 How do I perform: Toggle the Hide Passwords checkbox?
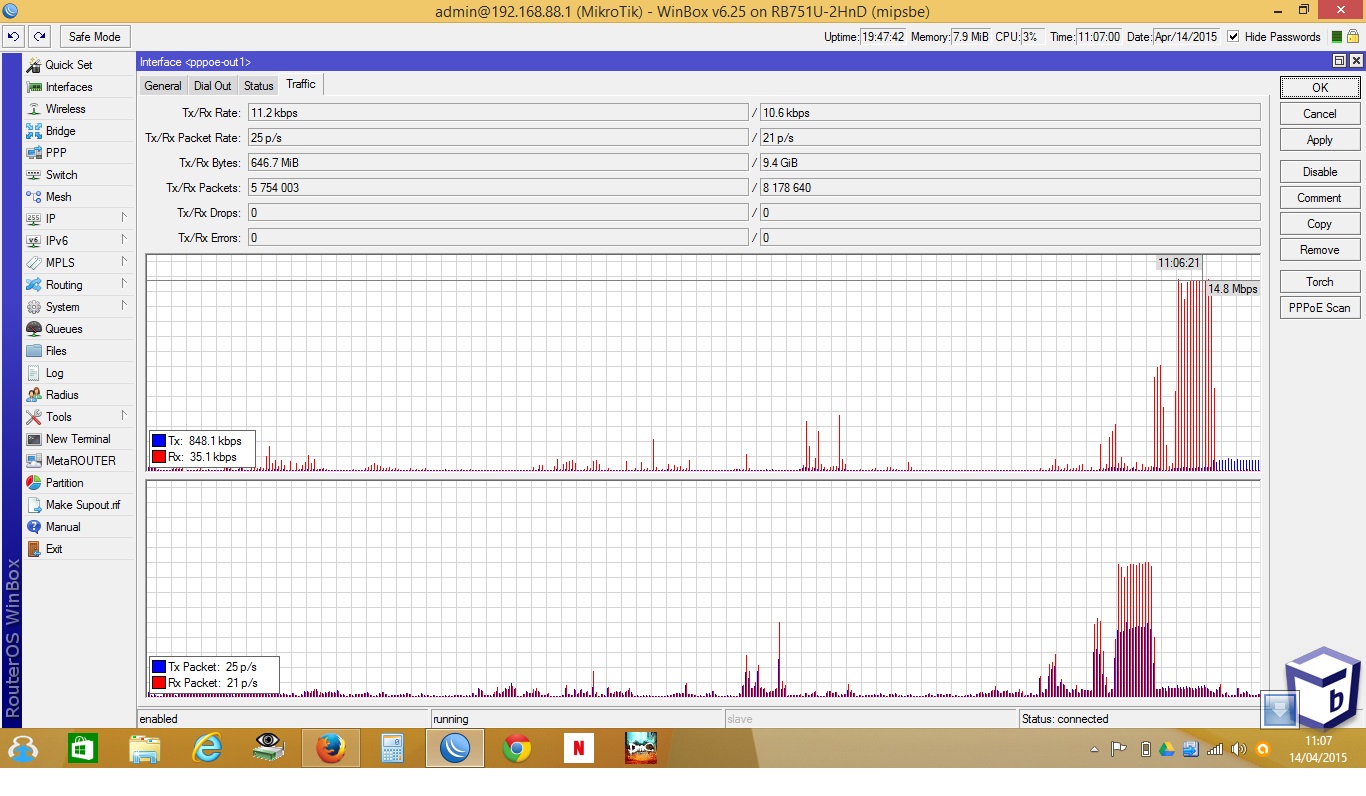tap(1234, 37)
